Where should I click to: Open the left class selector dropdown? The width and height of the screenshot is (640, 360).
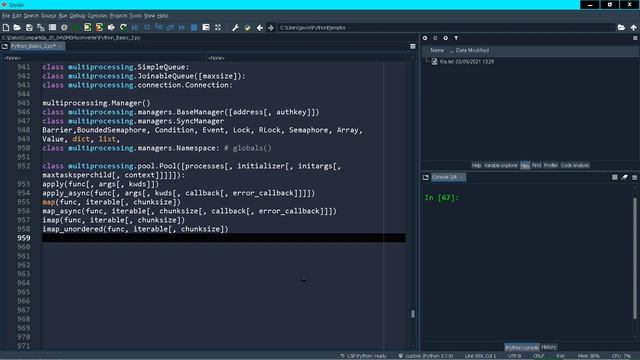point(102,58)
